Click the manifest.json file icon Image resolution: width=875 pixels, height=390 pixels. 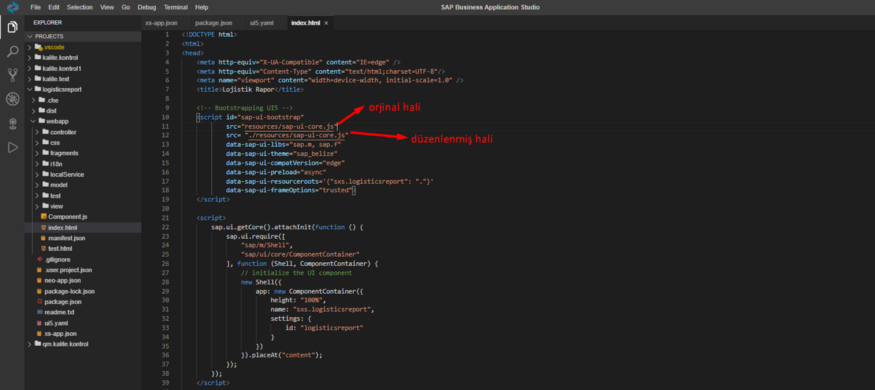[44, 238]
